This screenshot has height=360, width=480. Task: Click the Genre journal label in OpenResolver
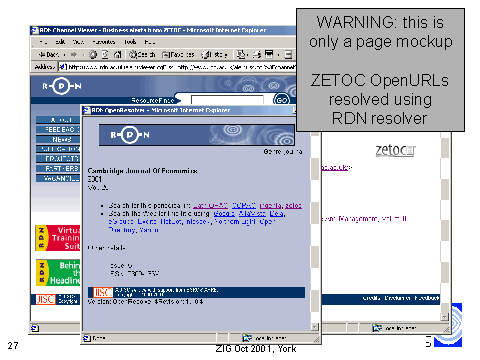coord(283,152)
